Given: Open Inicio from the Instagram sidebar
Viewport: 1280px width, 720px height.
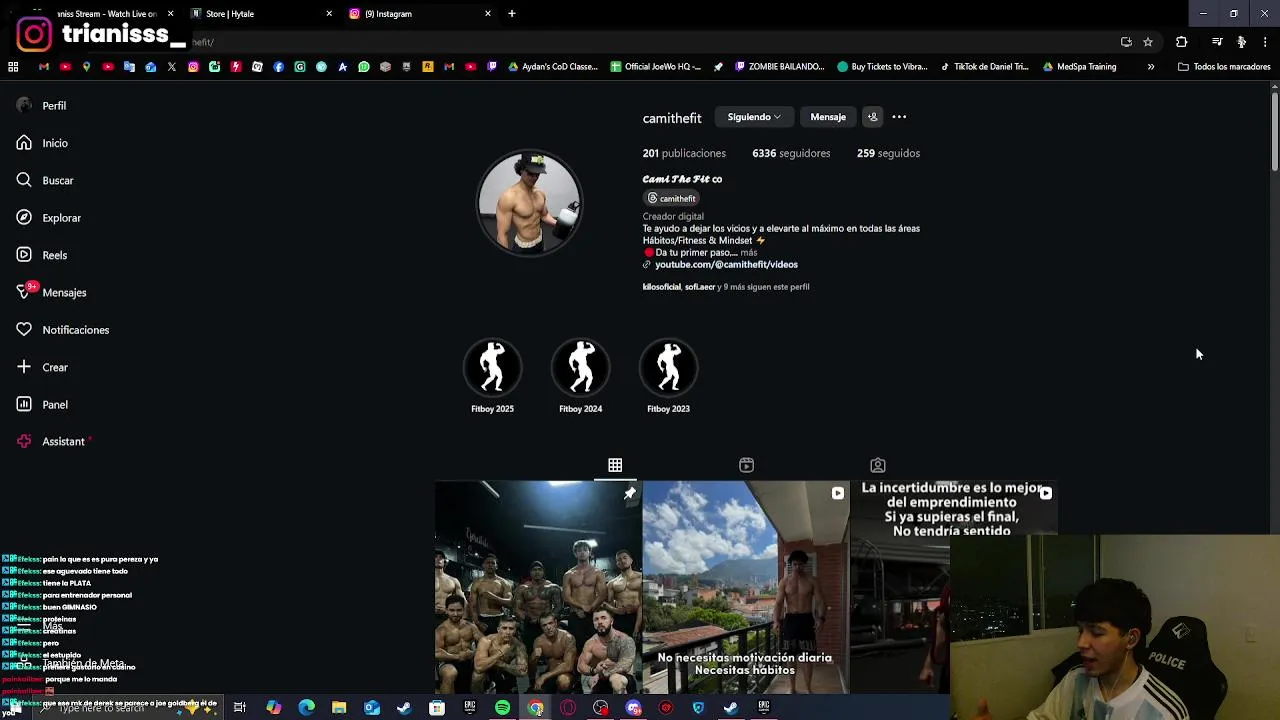Looking at the screenshot, I should click(x=42, y=143).
